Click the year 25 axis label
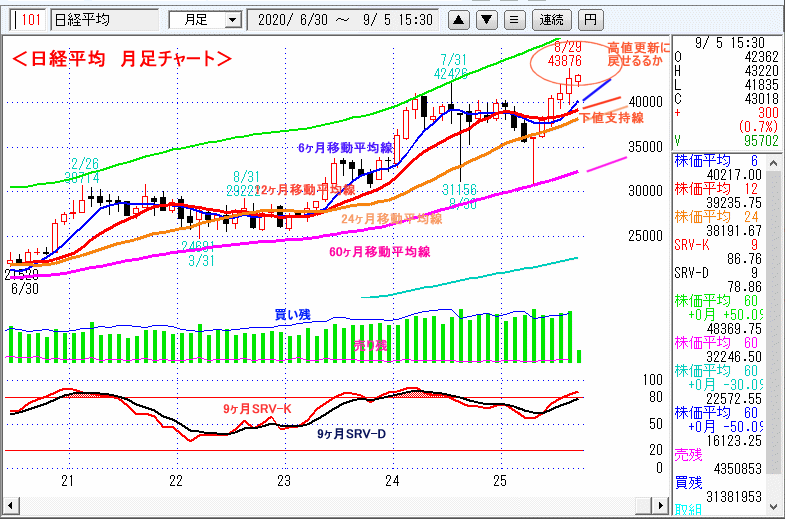This screenshot has height=519, width=785. [x=500, y=481]
